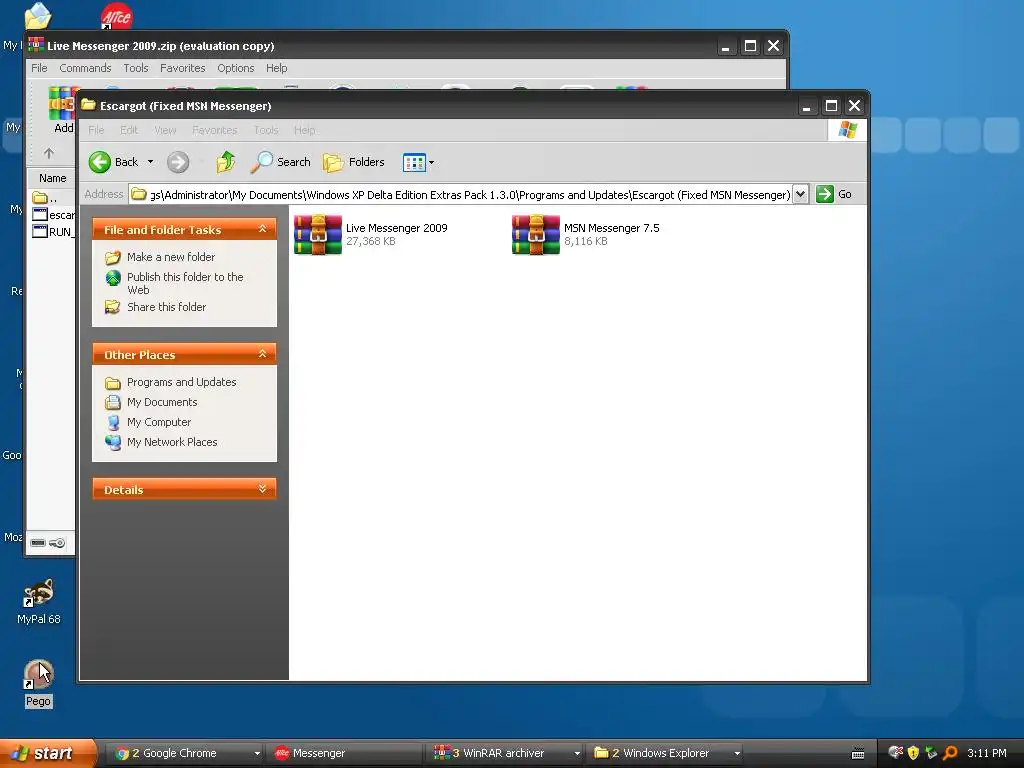
Task: Click Escargot window title bar folder icon
Action: click(88, 105)
